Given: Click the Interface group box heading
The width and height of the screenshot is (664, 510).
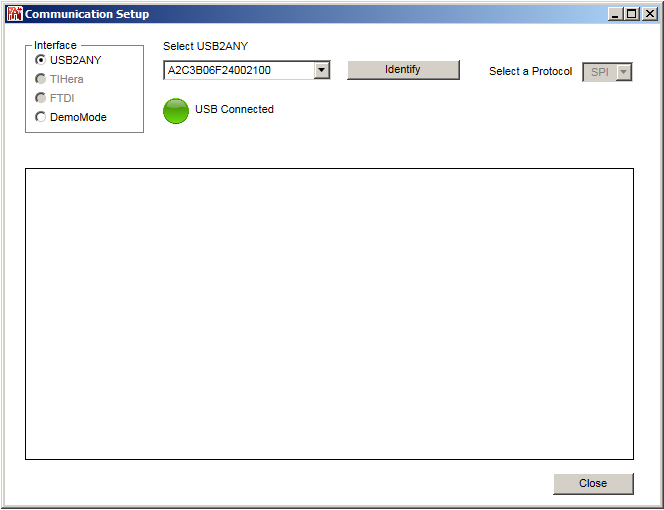Looking at the screenshot, I should [x=55, y=45].
